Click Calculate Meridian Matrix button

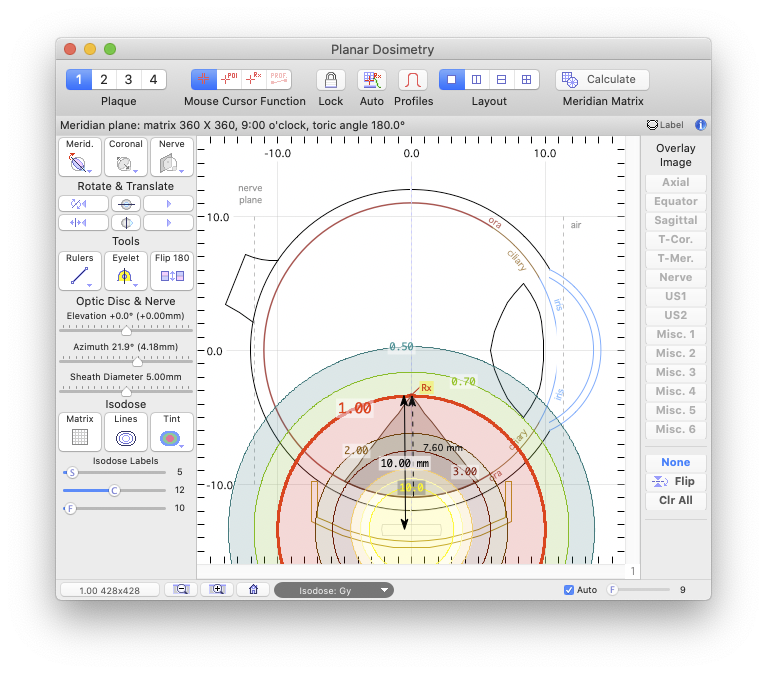coord(602,80)
